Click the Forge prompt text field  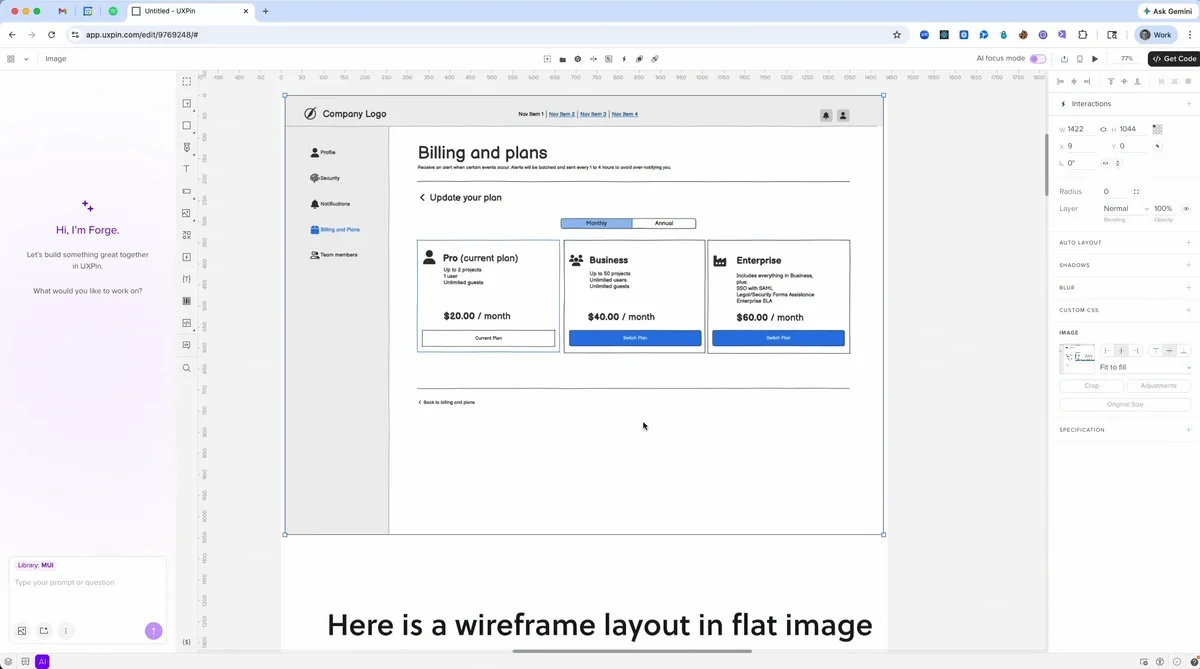pos(88,583)
